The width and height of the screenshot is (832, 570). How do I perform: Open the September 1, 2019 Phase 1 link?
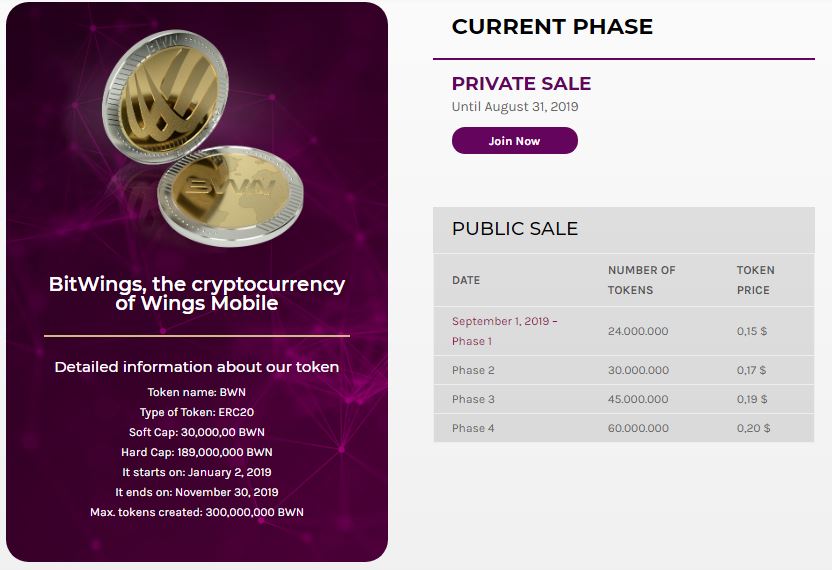[x=505, y=331]
